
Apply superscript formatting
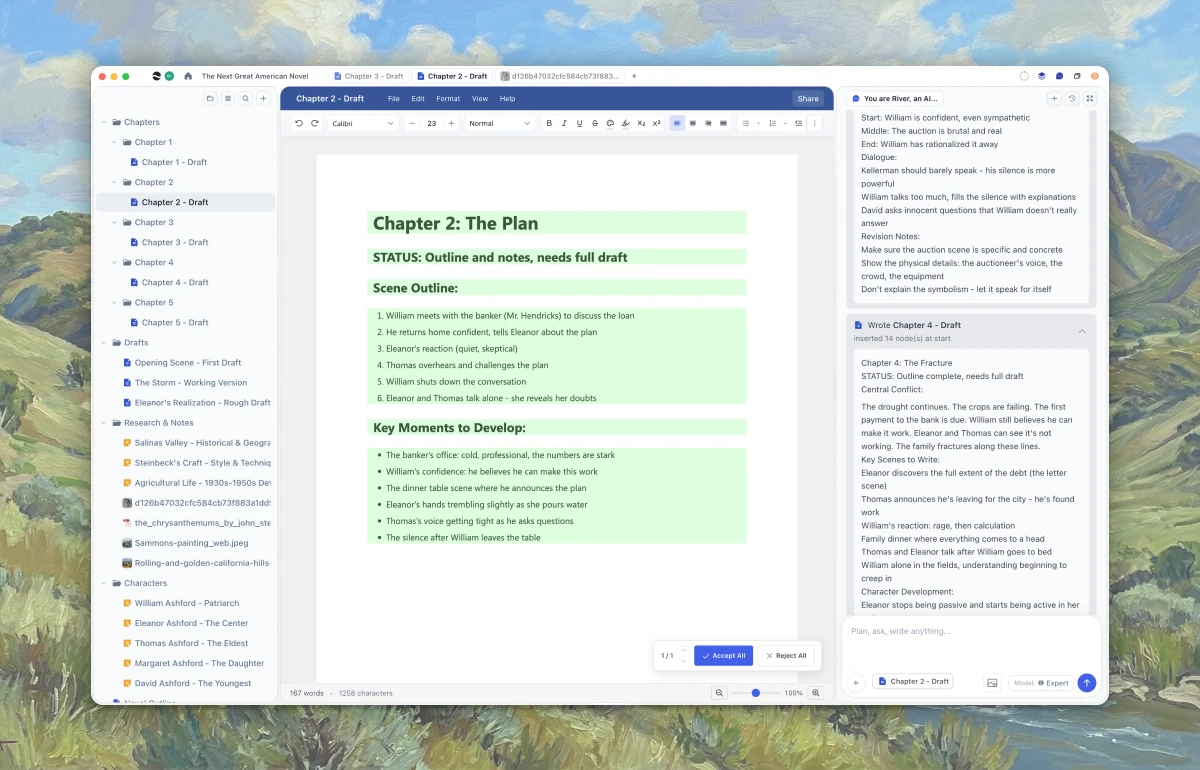pyautogui.click(x=656, y=123)
